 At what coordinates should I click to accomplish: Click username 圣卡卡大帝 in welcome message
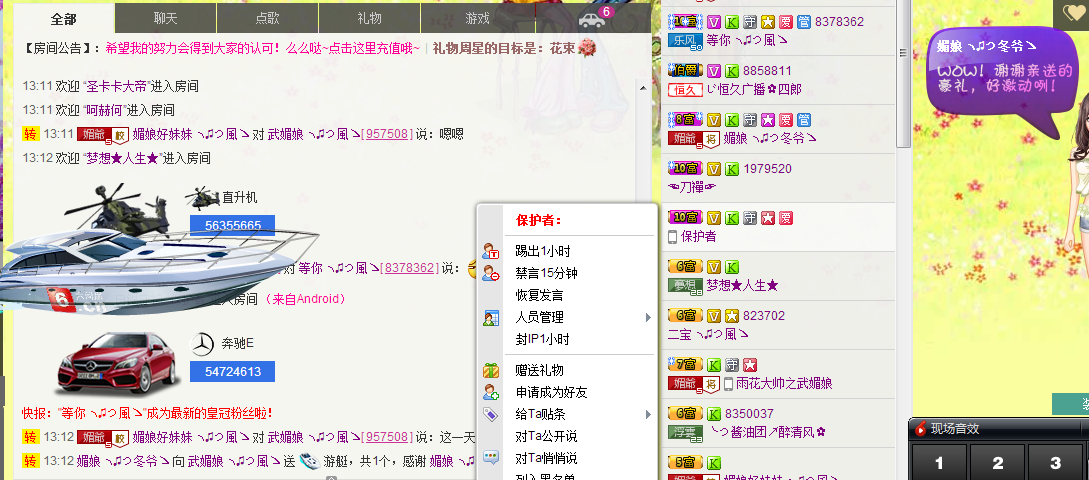(116, 87)
